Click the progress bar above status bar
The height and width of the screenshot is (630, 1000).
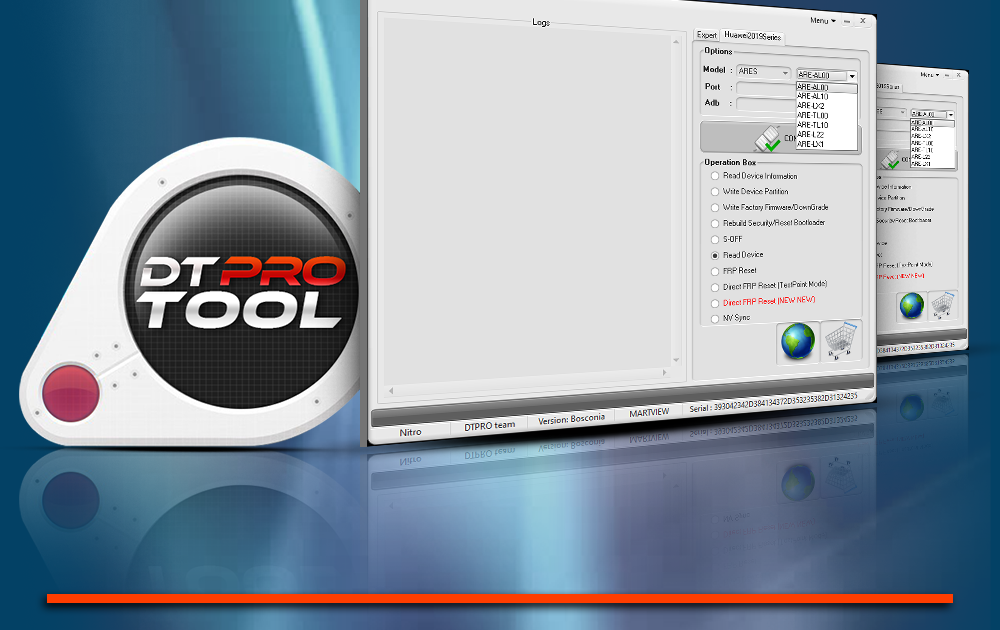[622, 399]
